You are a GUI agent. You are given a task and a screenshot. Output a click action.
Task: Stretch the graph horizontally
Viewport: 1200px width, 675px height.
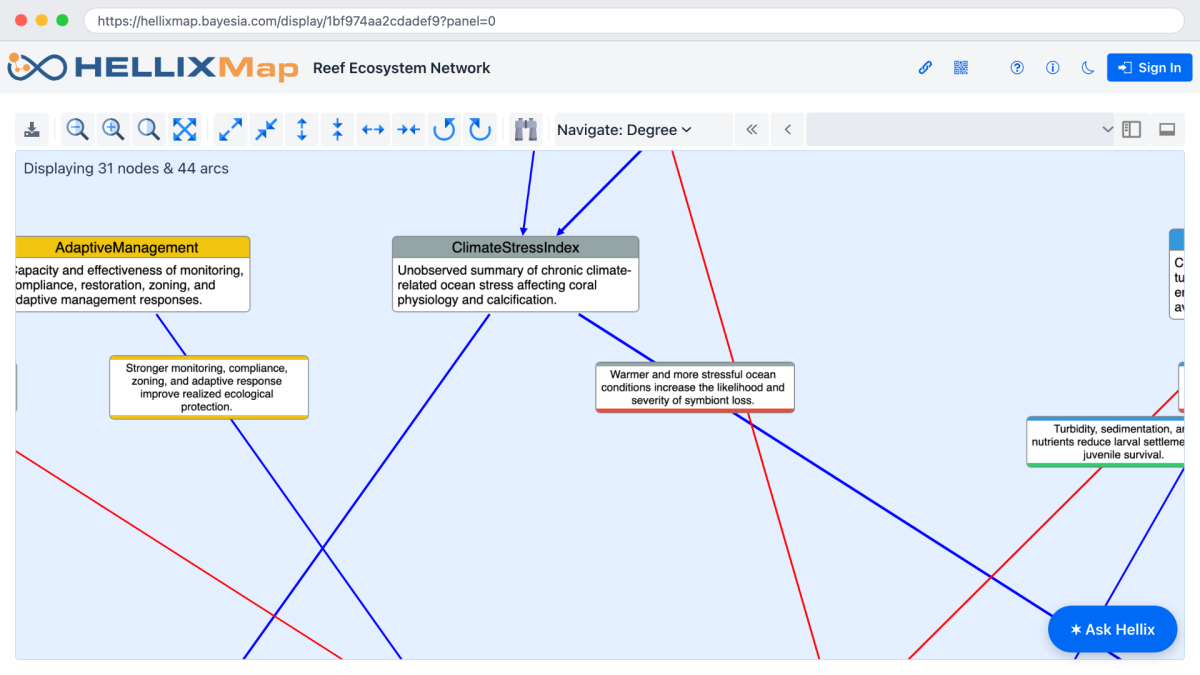373,129
